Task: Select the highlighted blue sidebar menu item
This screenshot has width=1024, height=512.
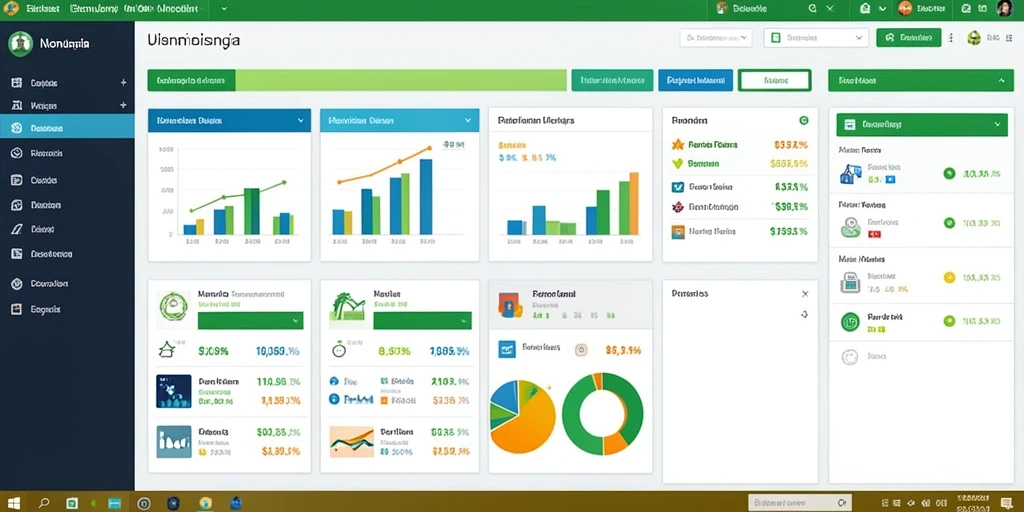Action: pos(67,129)
